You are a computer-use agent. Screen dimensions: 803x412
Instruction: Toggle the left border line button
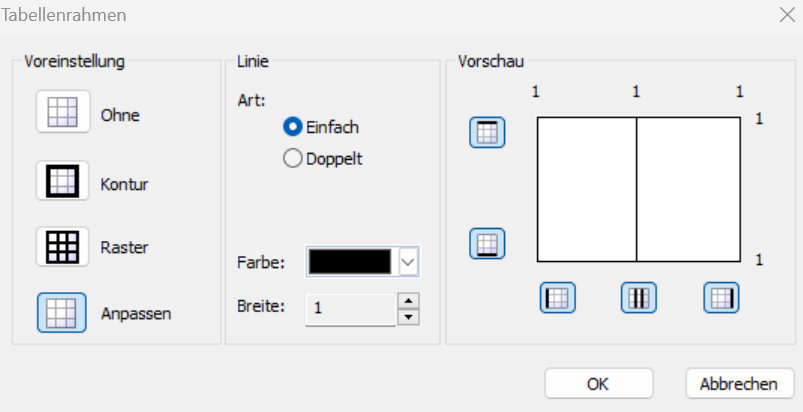coord(558,297)
